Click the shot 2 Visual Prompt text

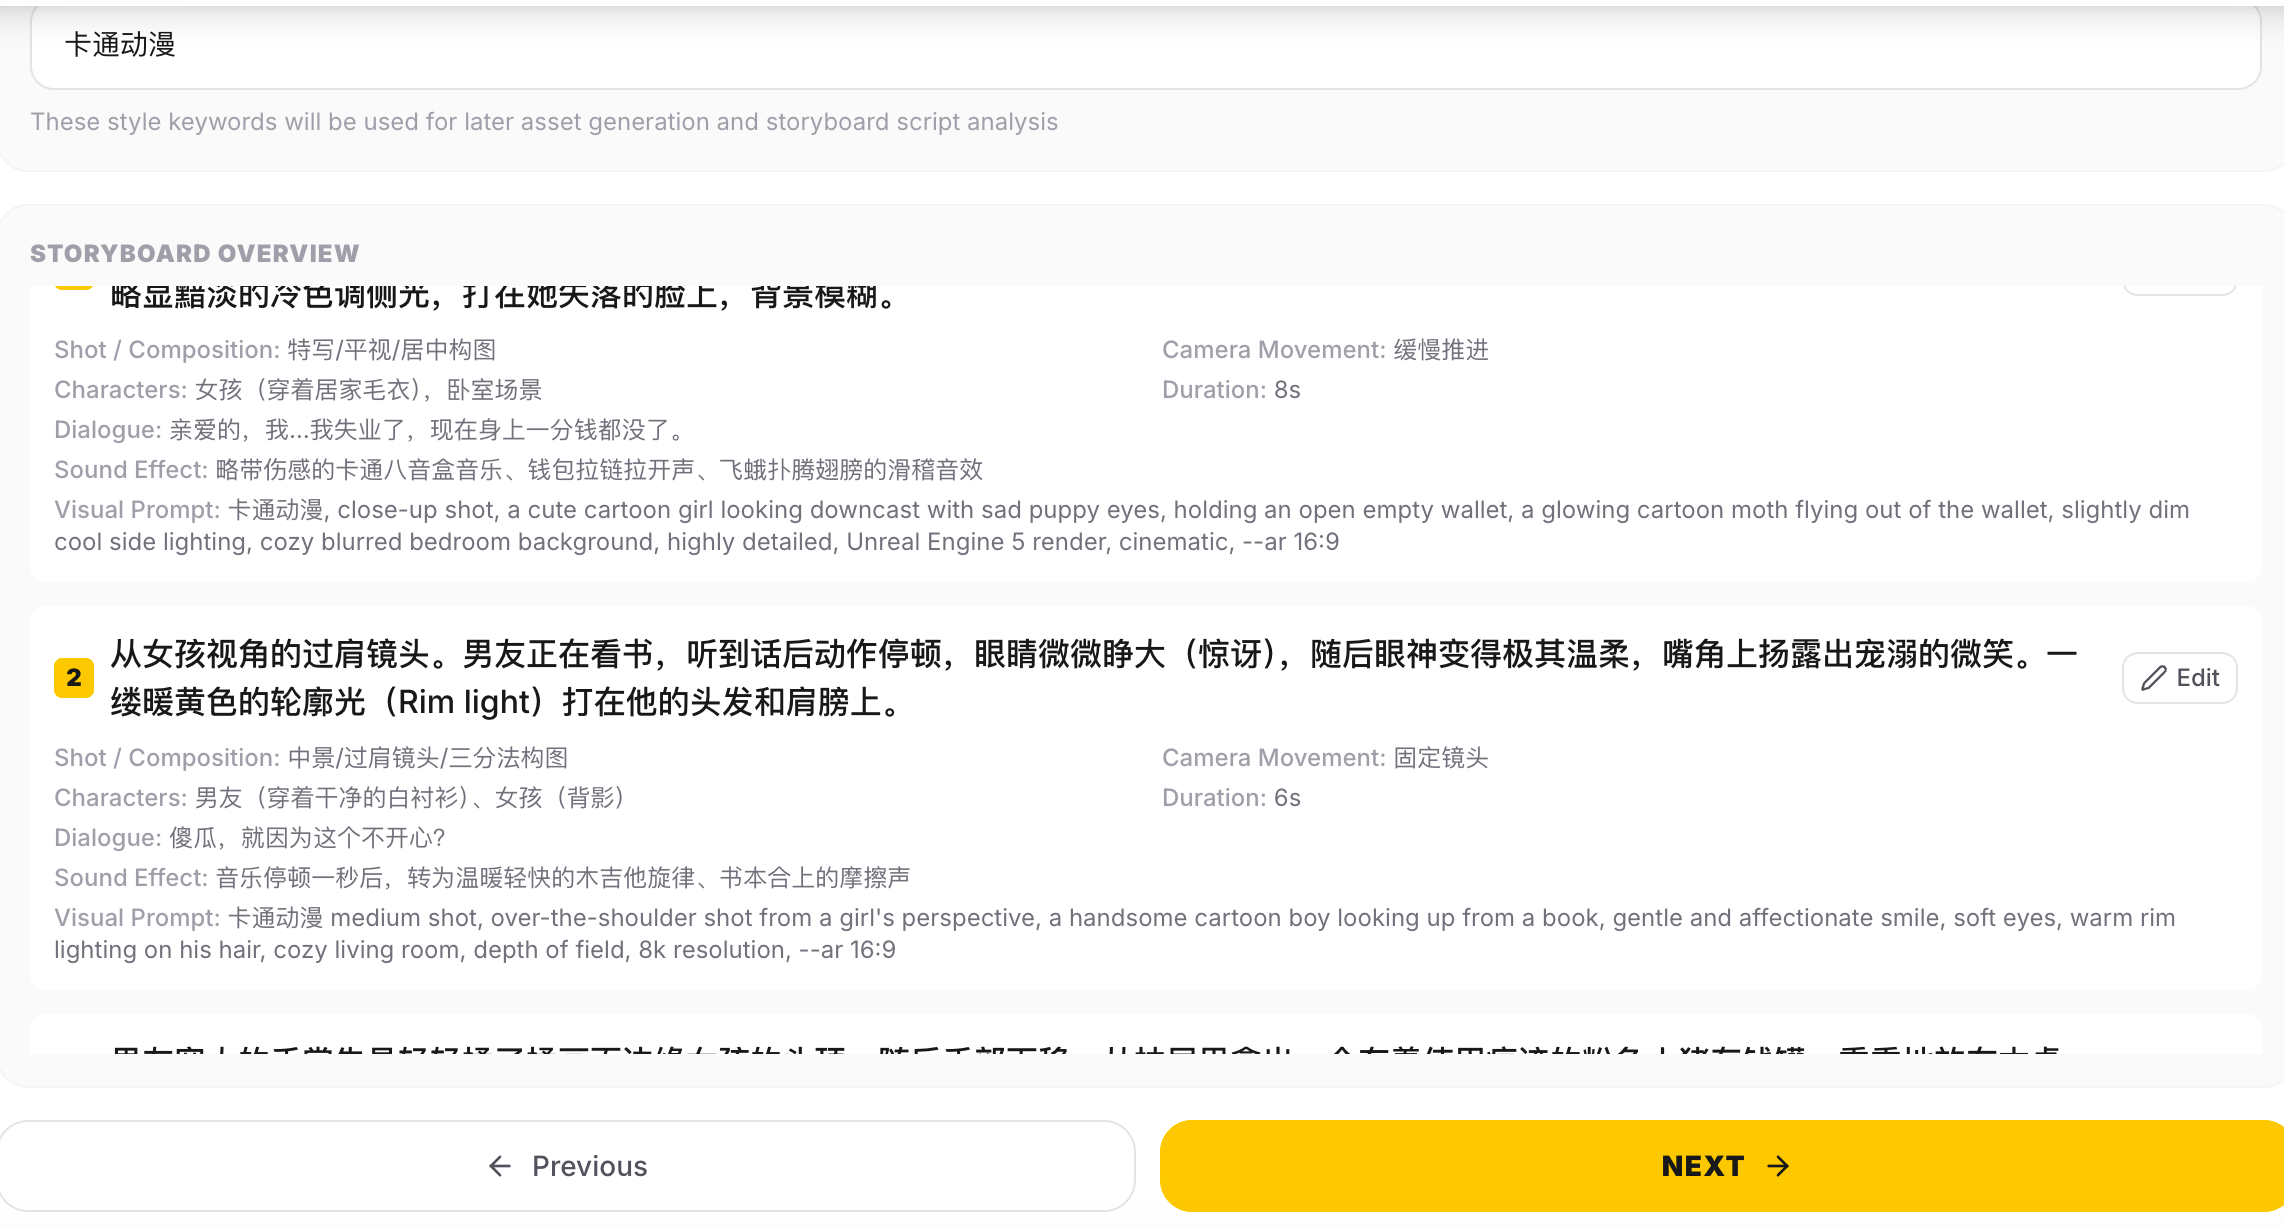tap(1115, 934)
